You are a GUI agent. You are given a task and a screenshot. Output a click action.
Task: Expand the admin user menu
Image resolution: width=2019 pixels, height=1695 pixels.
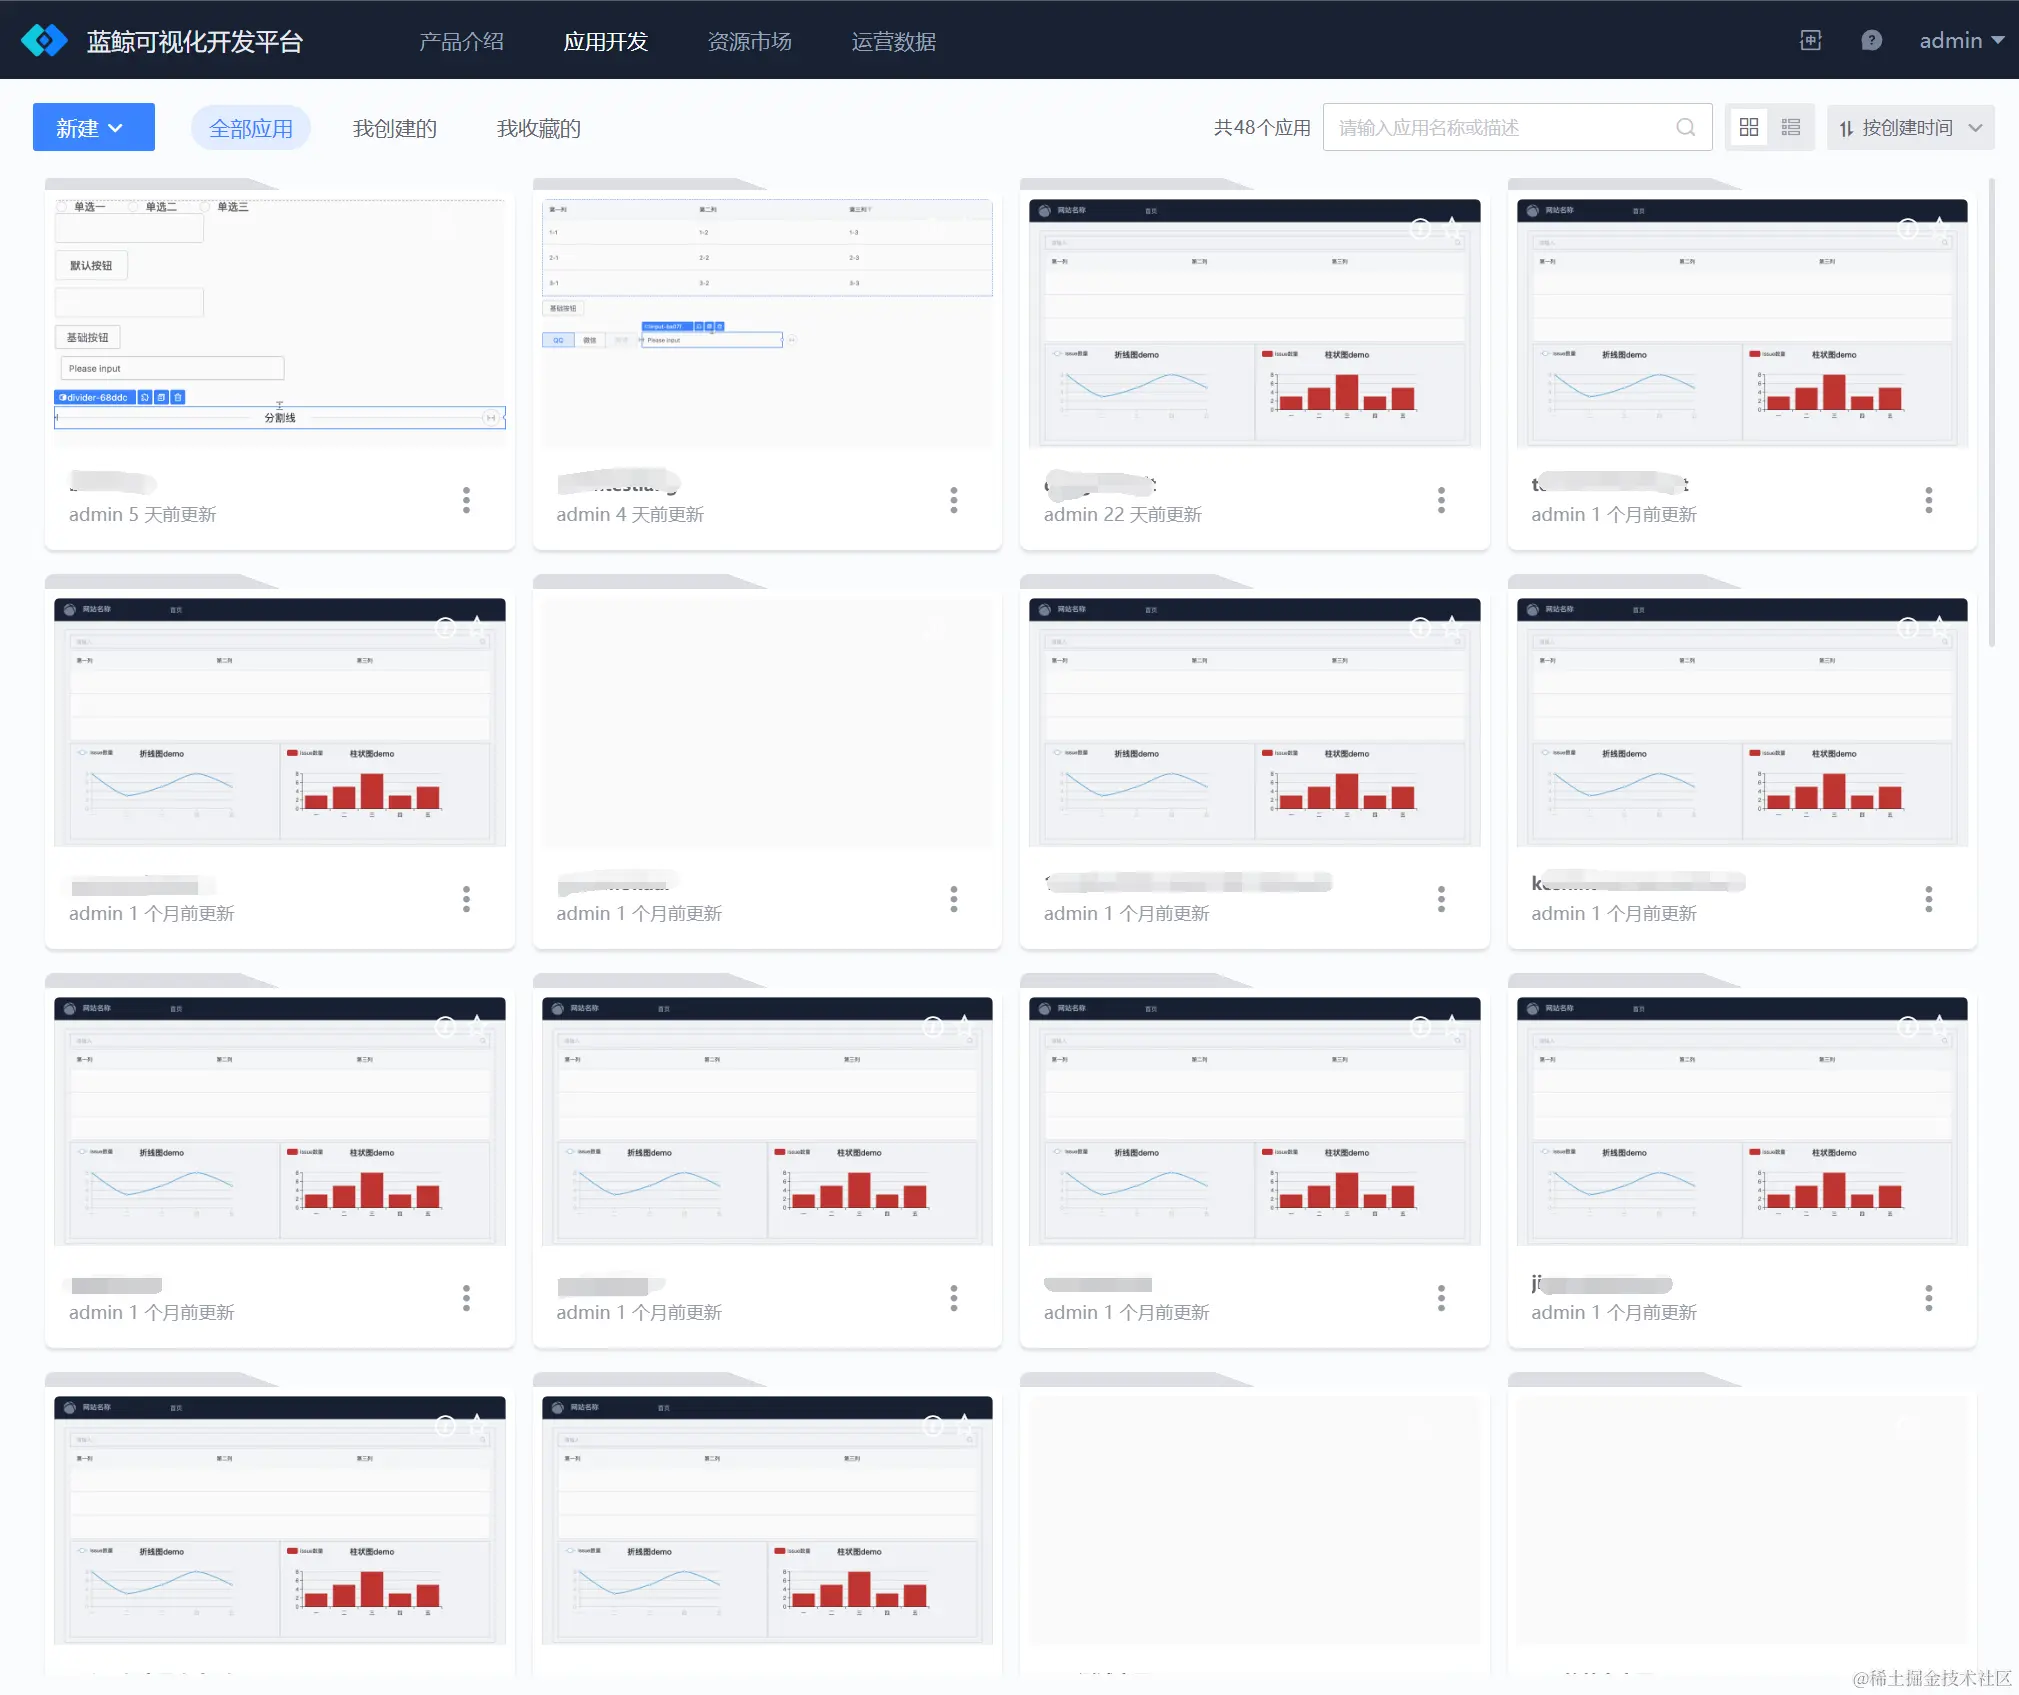(1961, 41)
